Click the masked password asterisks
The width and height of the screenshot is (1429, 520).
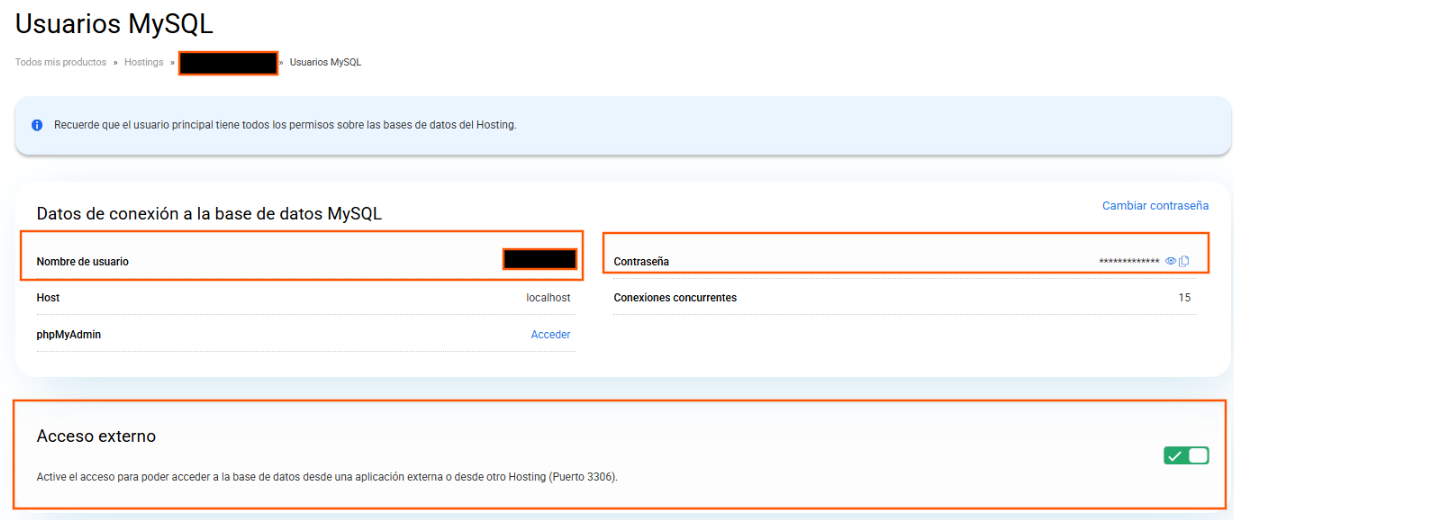[1129, 262]
